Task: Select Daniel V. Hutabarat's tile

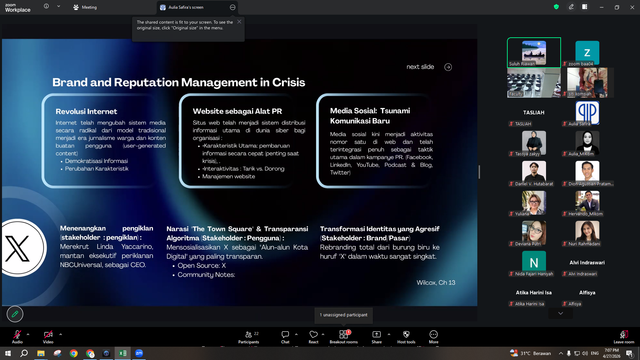Action: coord(534,173)
